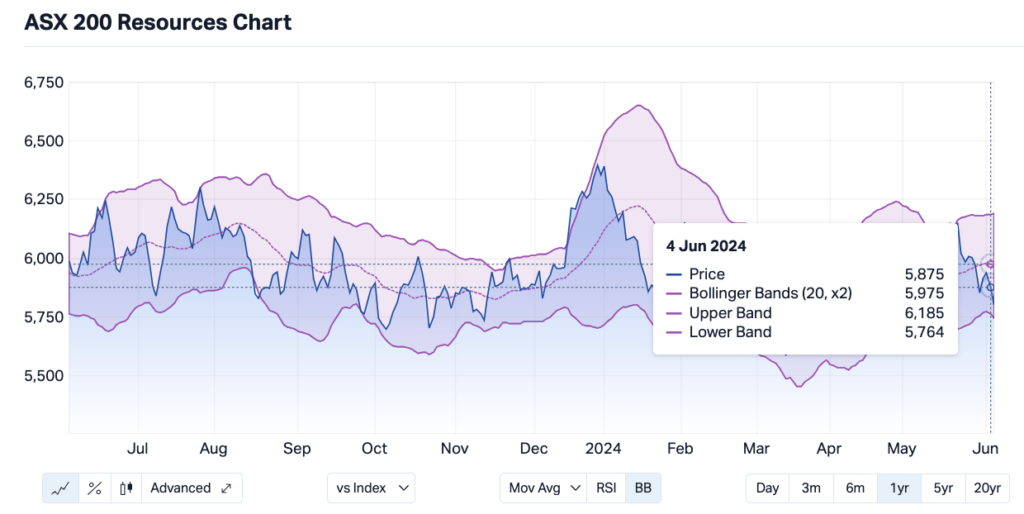The image size is (1024, 514).
Task: Click the Upper Band value 6,185
Action: [x=924, y=313]
